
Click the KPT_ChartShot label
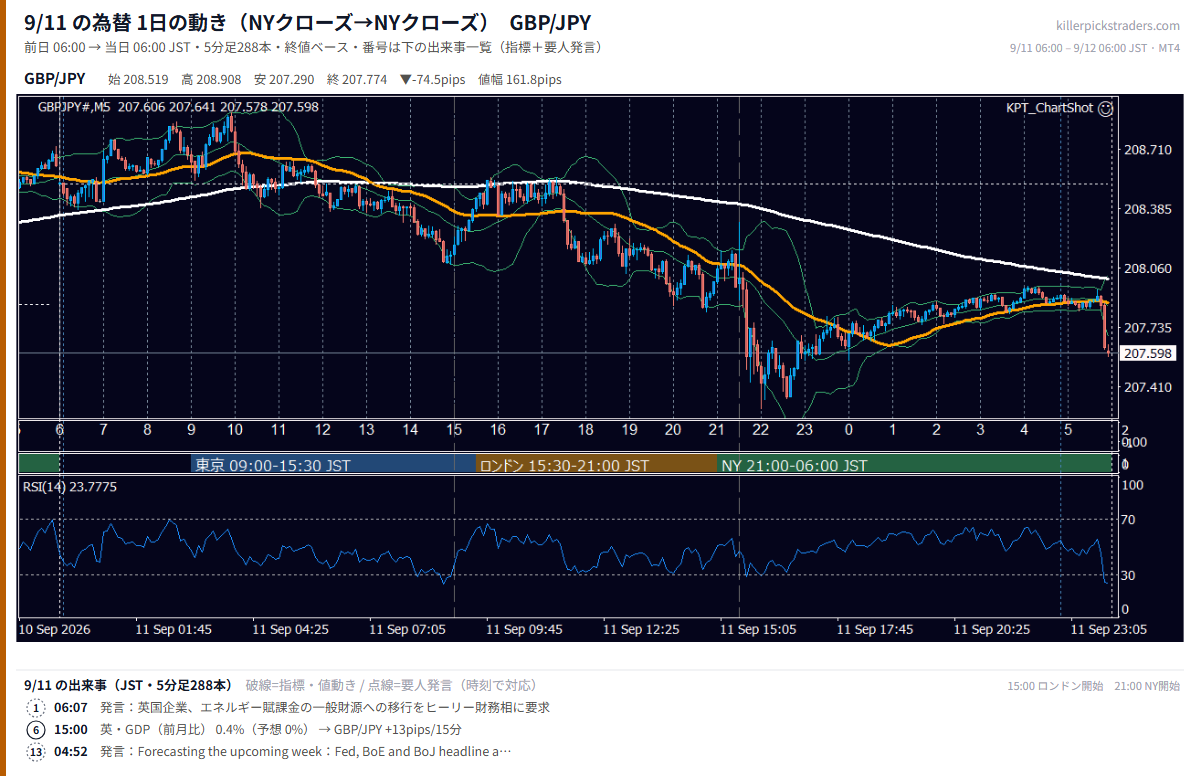(1049, 108)
